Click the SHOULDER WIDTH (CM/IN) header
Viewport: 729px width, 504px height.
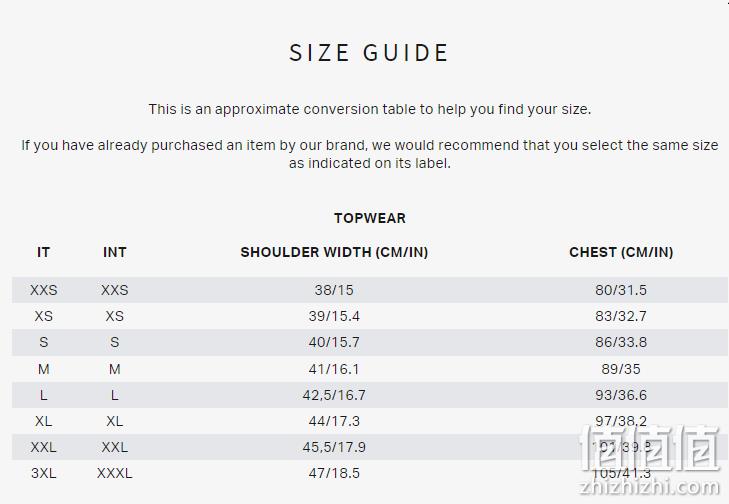[334, 252]
